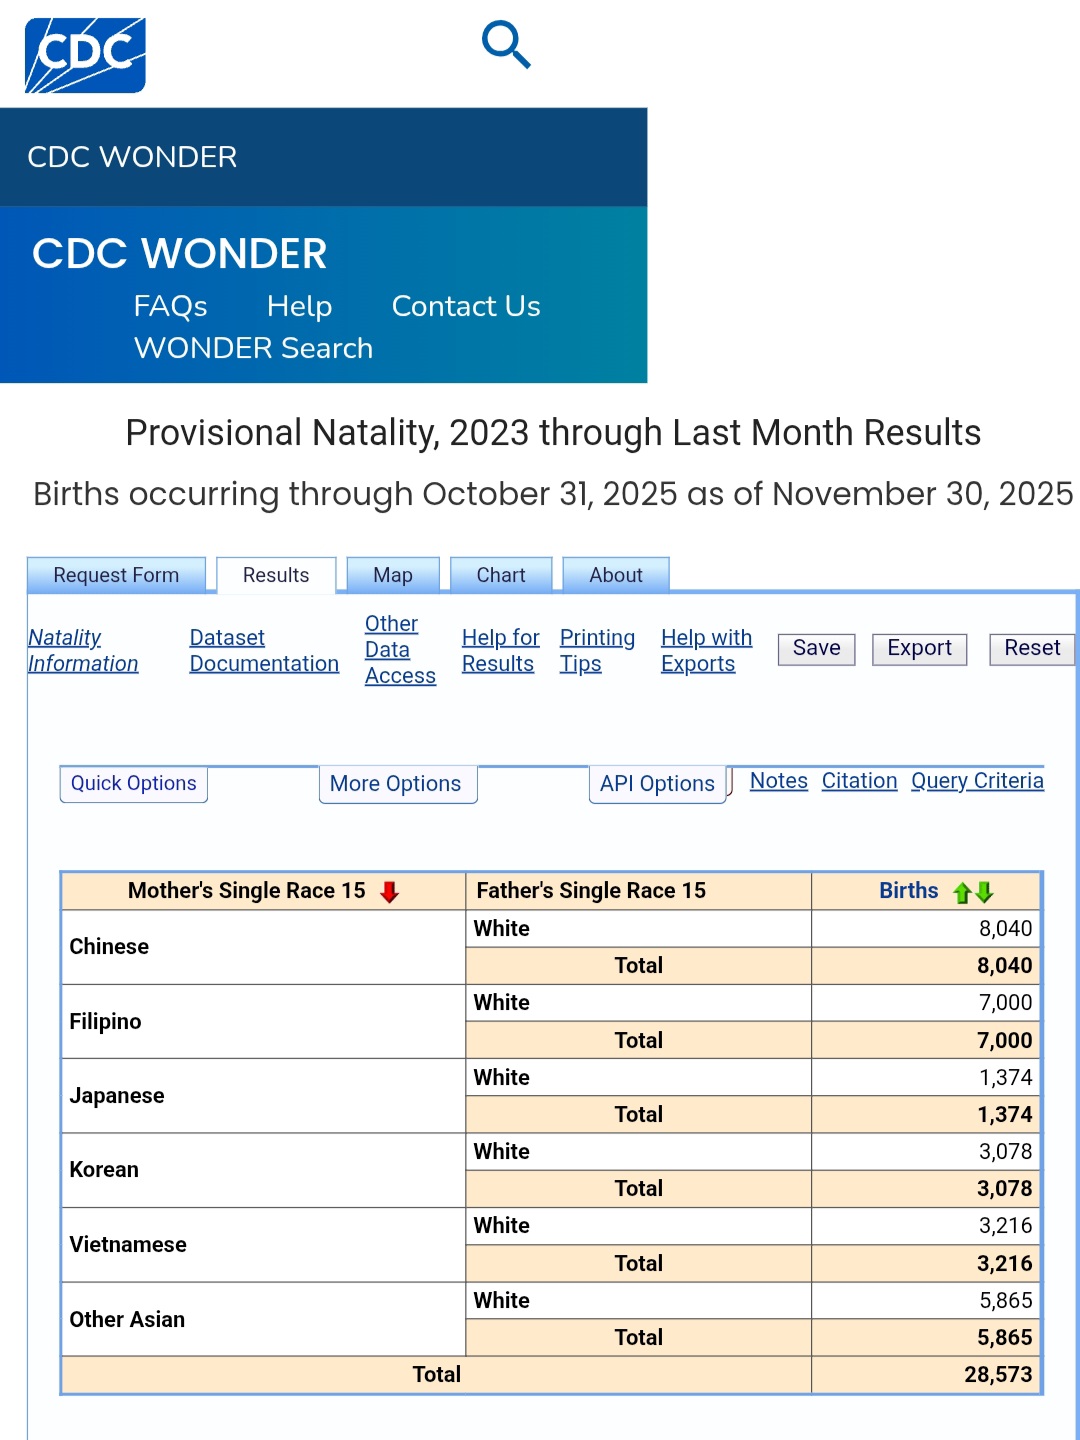
Task: Open WONDER Search in the header
Action: point(253,348)
